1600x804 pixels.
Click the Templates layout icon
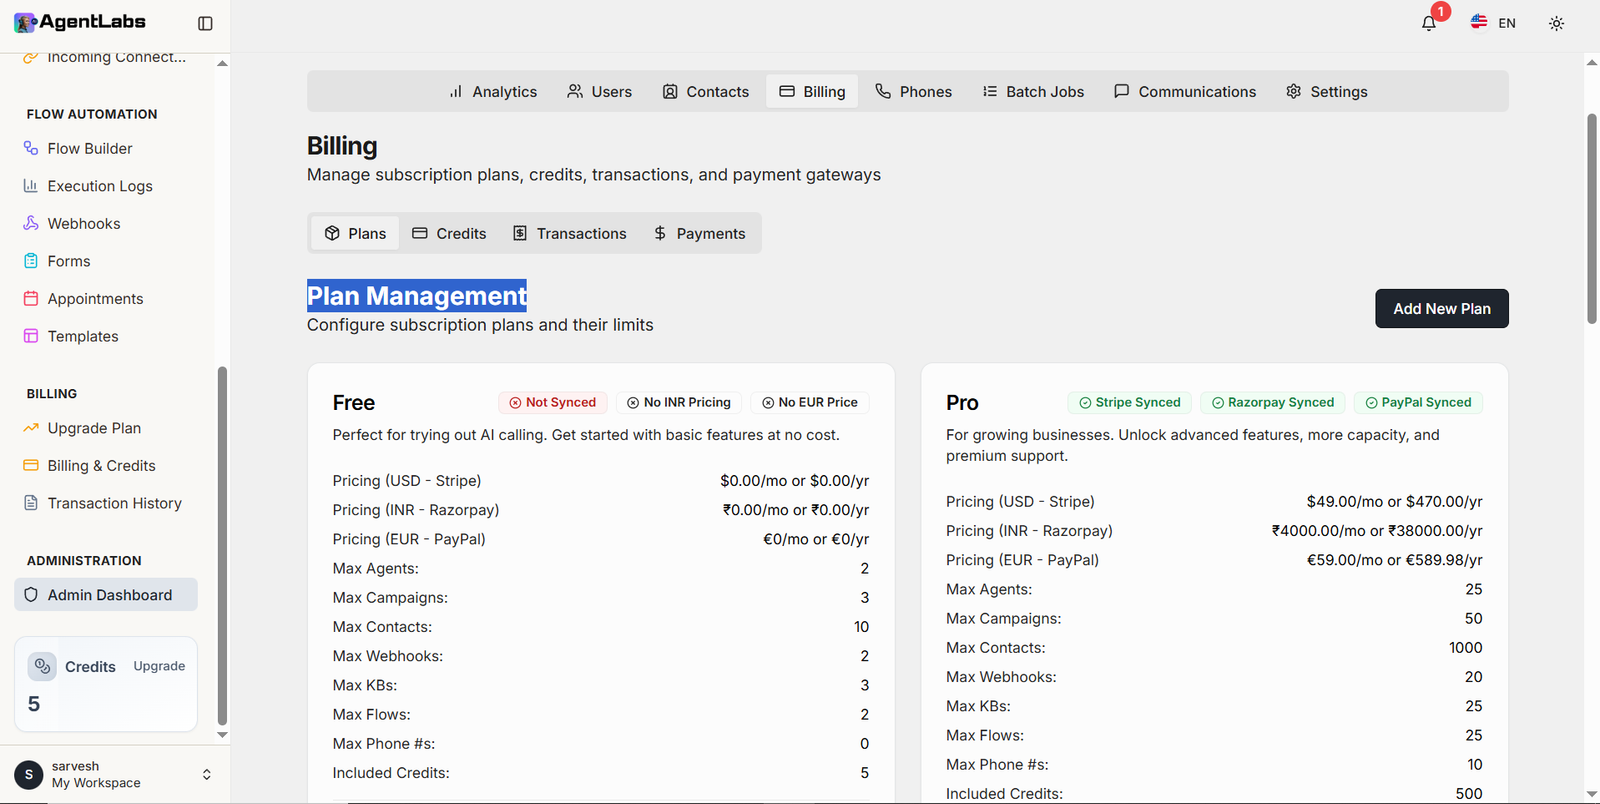click(31, 336)
